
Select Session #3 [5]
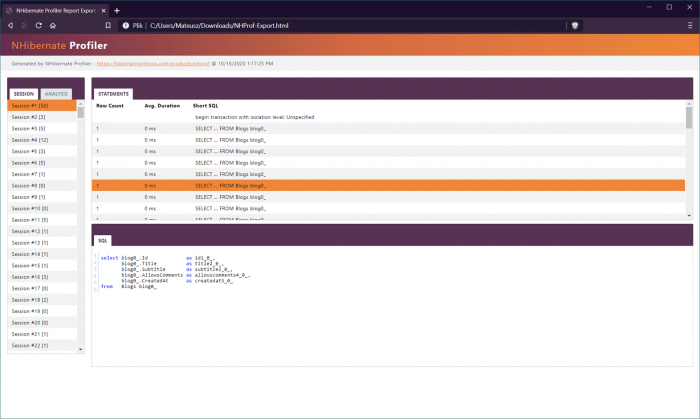coord(42,129)
